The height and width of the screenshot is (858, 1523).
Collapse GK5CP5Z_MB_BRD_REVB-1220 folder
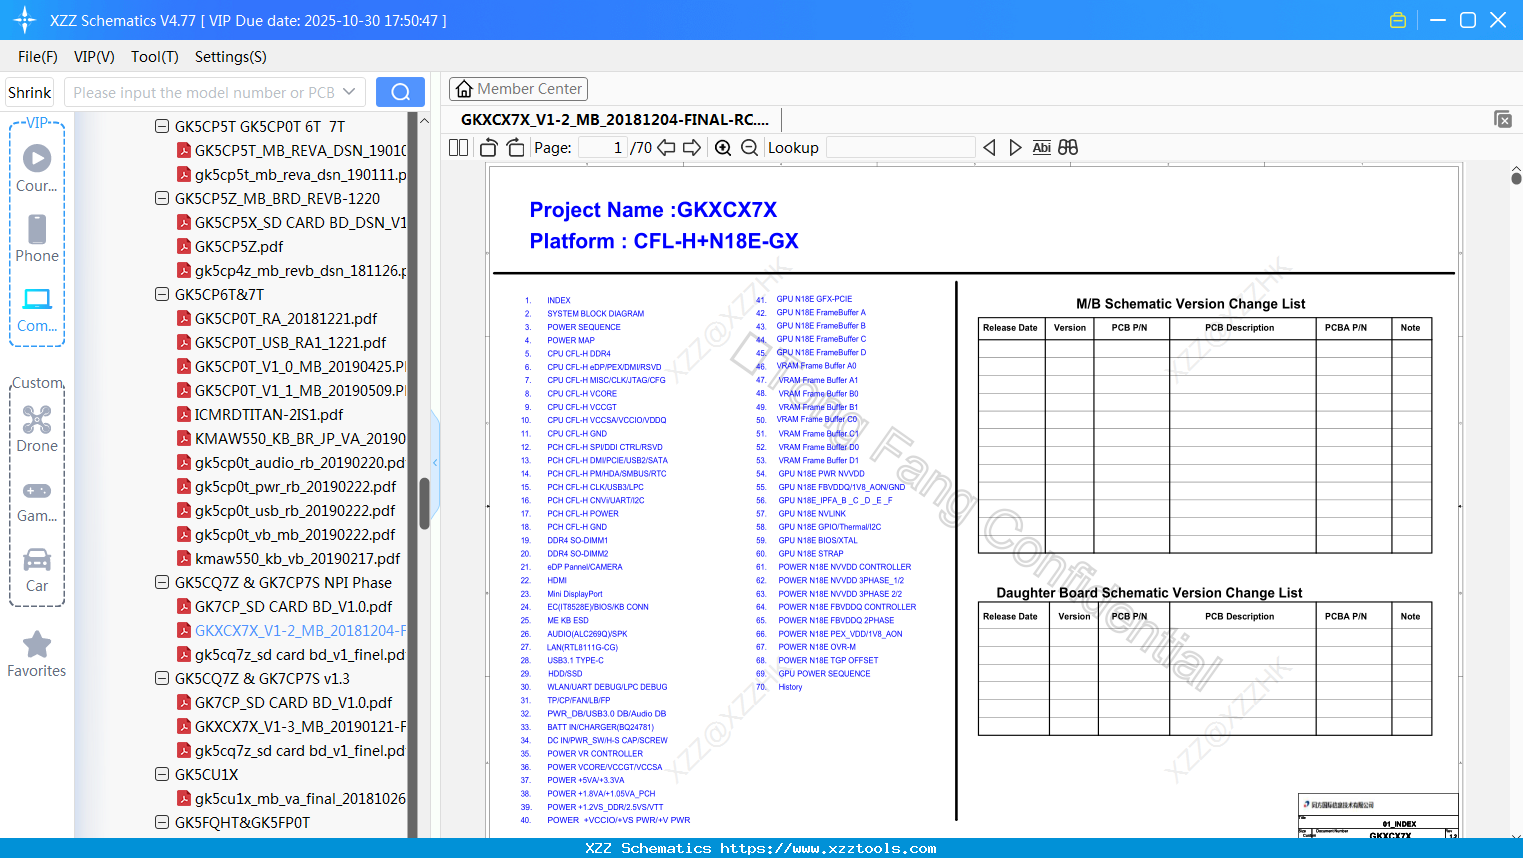point(162,198)
